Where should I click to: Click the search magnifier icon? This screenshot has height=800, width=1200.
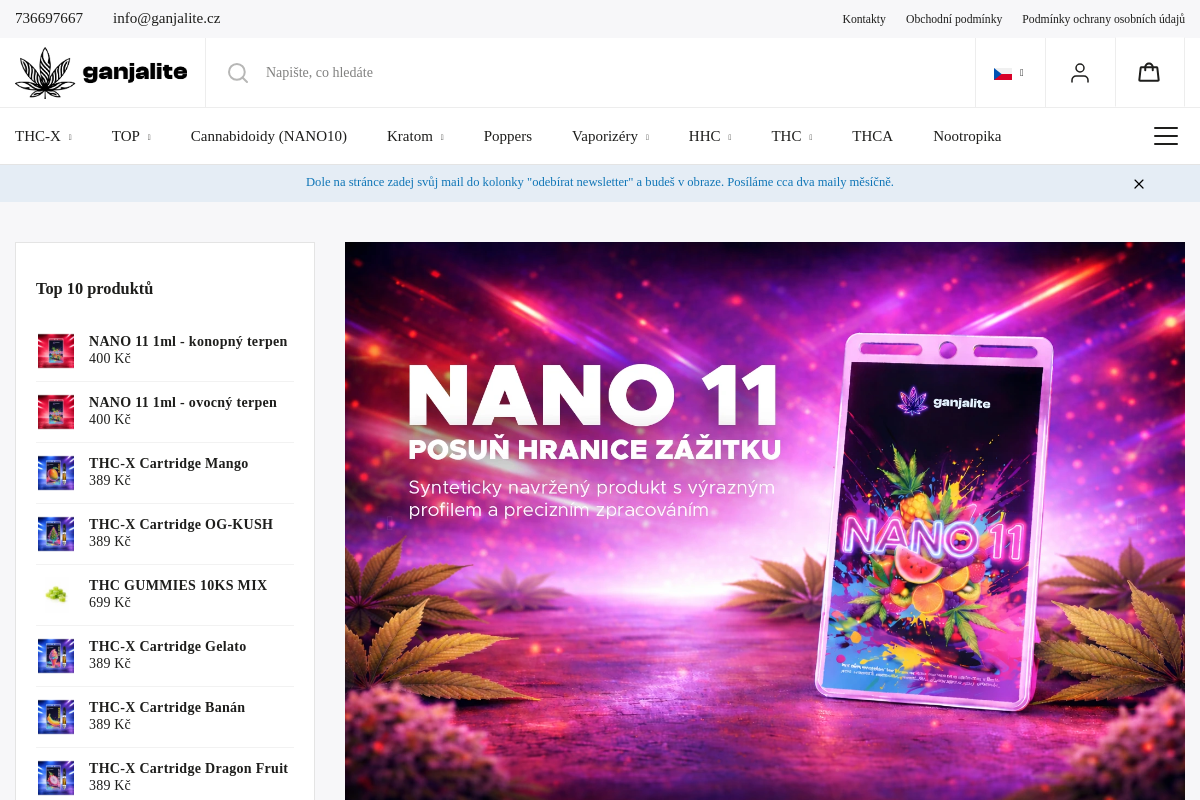(238, 73)
